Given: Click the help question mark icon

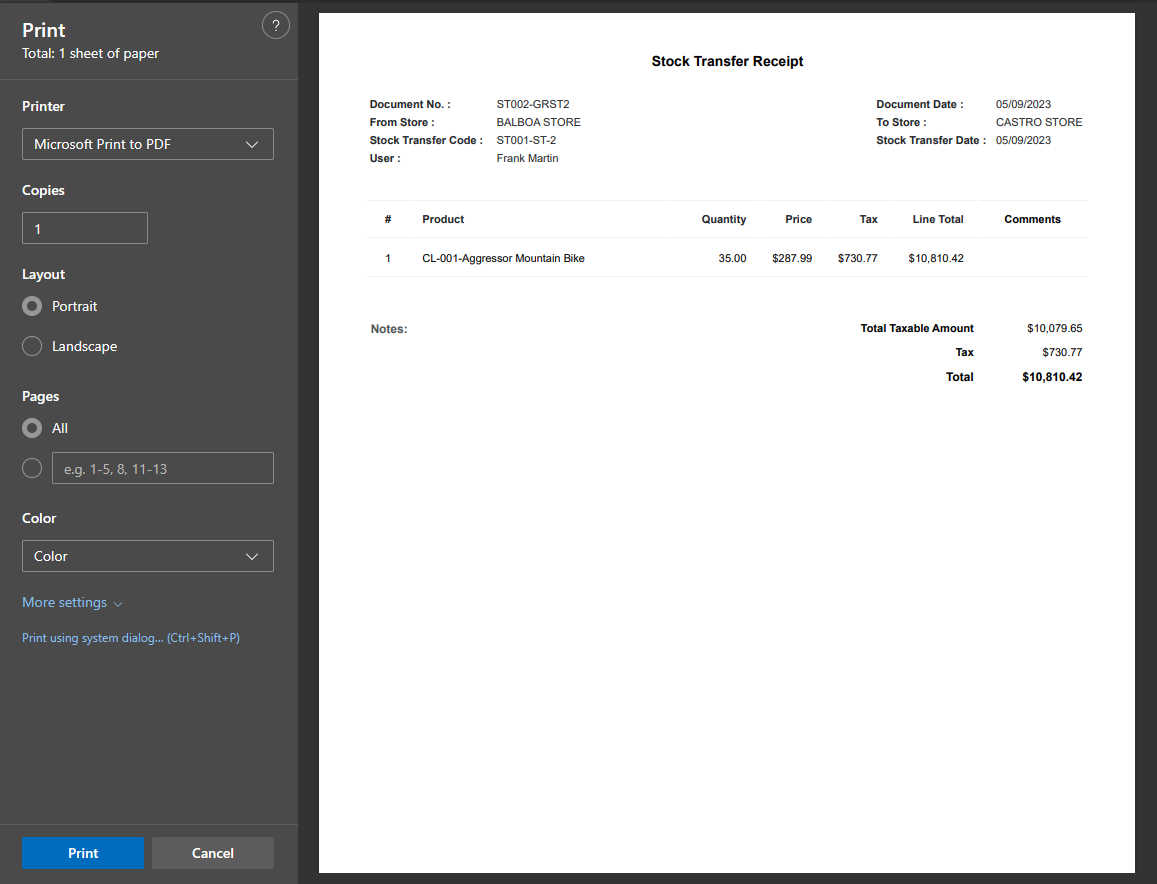Looking at the screenshot, I should click(276, 26).
